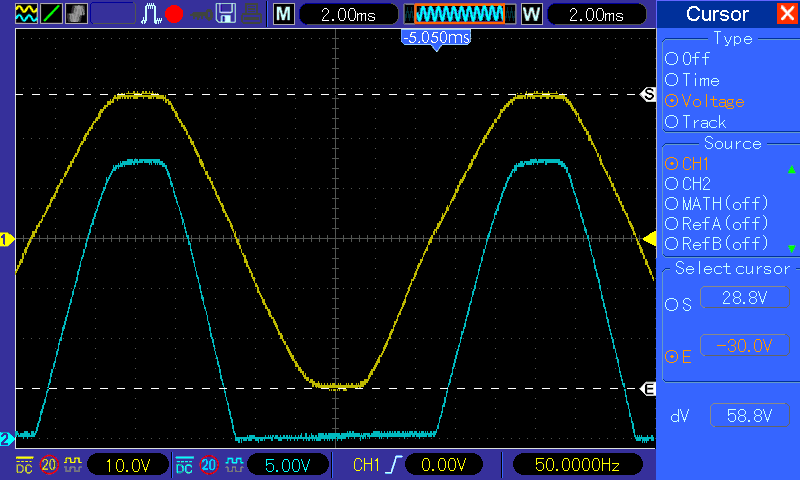Click the source list down arrow
Image resolution: width=800 pixels, height=480 pixels.
pyautogui.click(x=791, y=248)
